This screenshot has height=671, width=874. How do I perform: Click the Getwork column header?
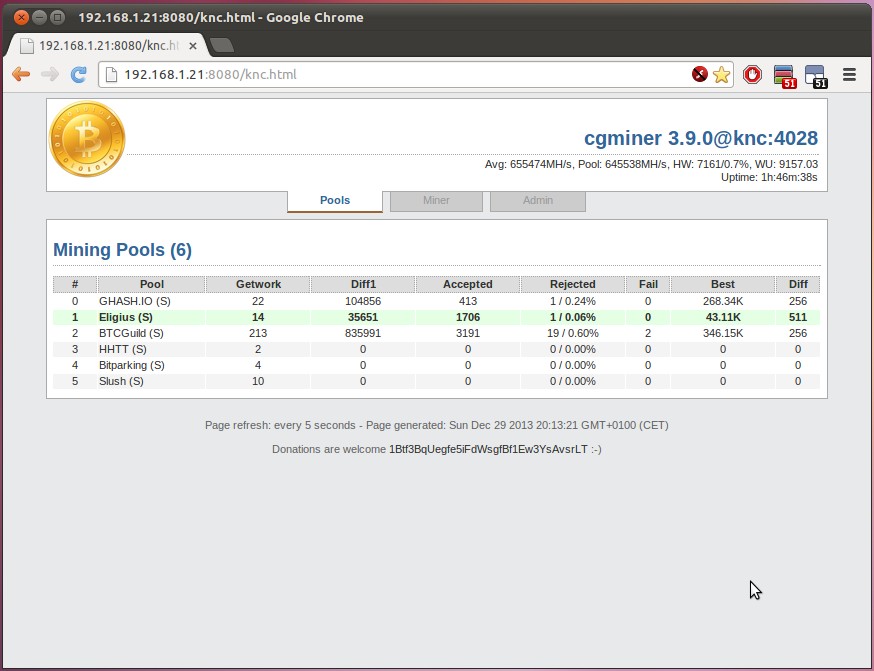258,284
